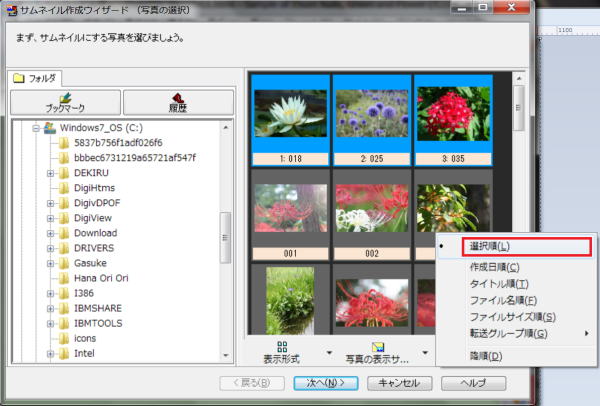The height and width of the screenshot is (406, 600).
Task: Expand the IBMSHARE folder node
Action: pos(50,308)
